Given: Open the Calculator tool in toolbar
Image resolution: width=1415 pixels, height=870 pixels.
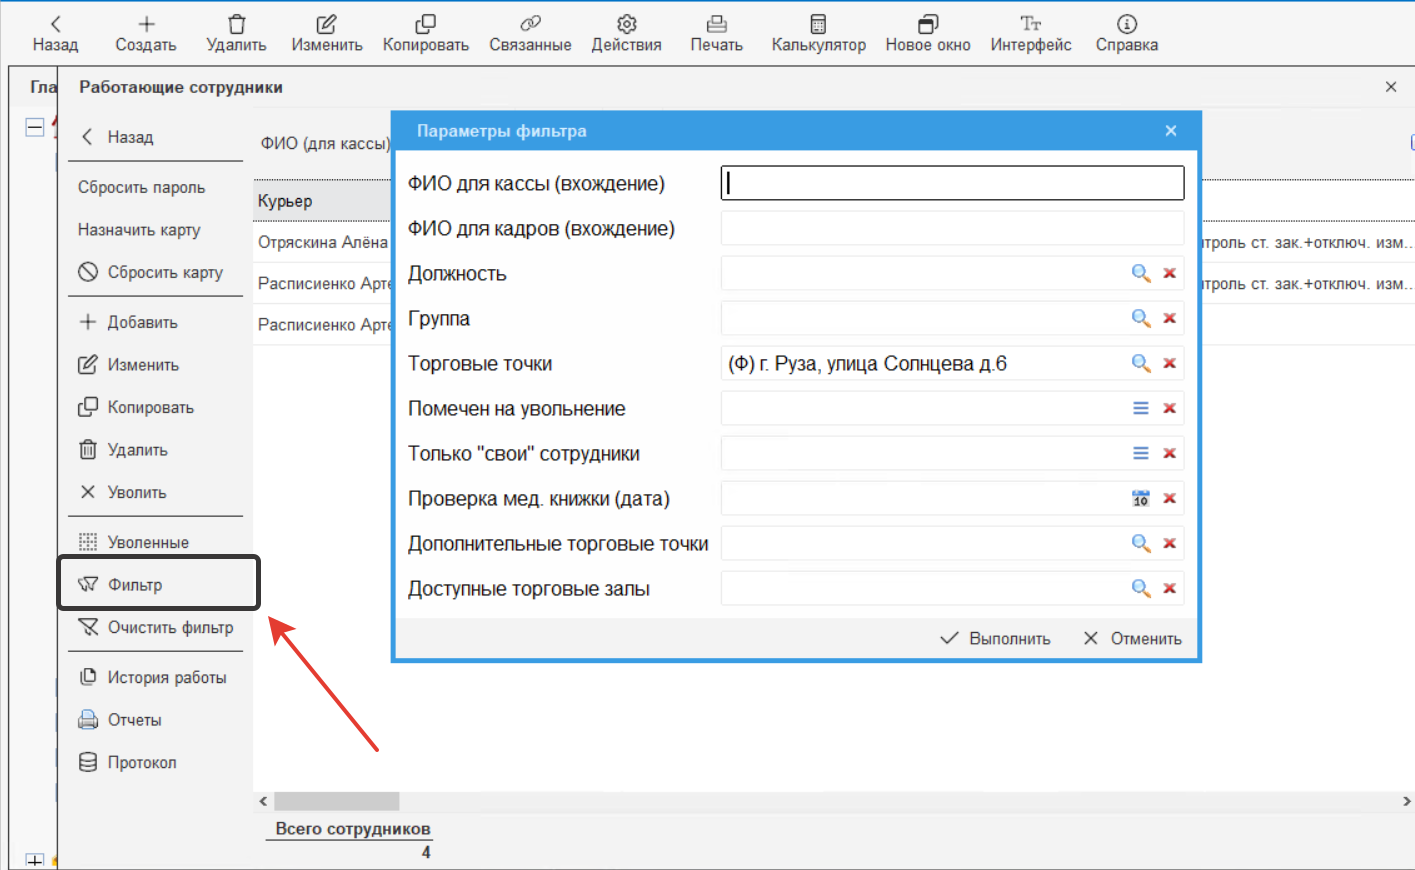Looking at the screenshot, I should click(817, 33).
